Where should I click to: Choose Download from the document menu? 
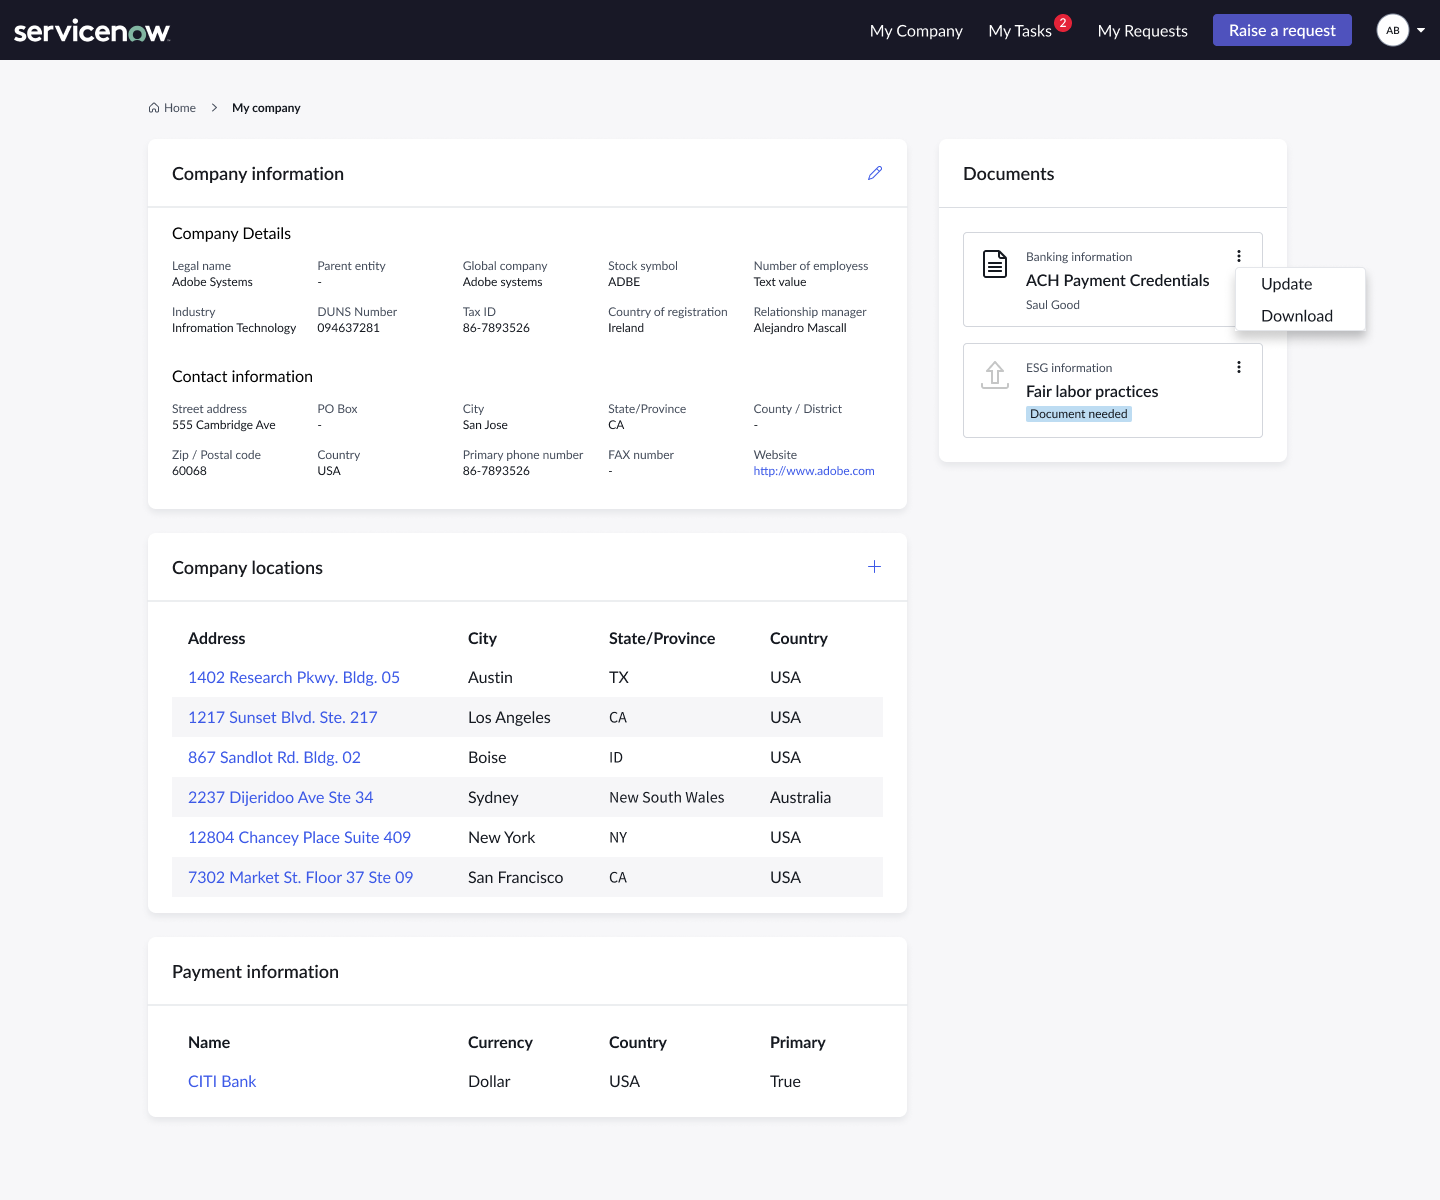click(x=1296, y=316)
